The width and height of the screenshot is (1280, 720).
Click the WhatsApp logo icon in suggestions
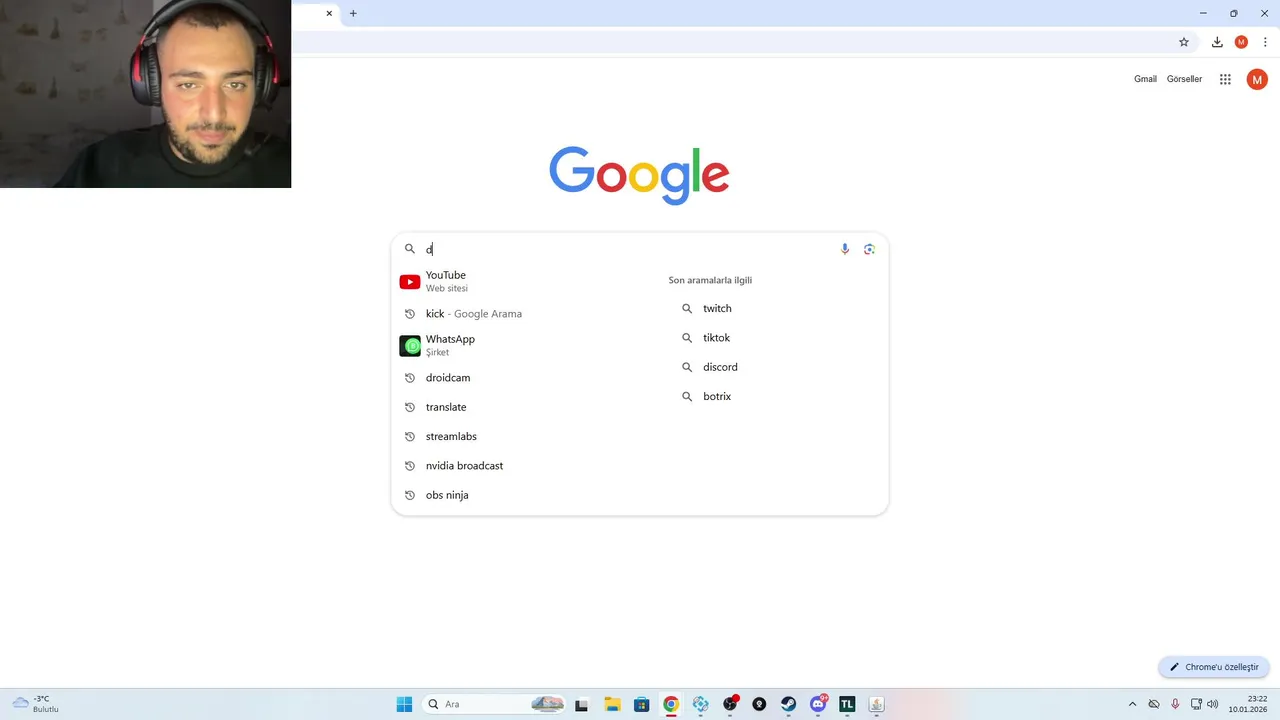click(x=410, y=346)
